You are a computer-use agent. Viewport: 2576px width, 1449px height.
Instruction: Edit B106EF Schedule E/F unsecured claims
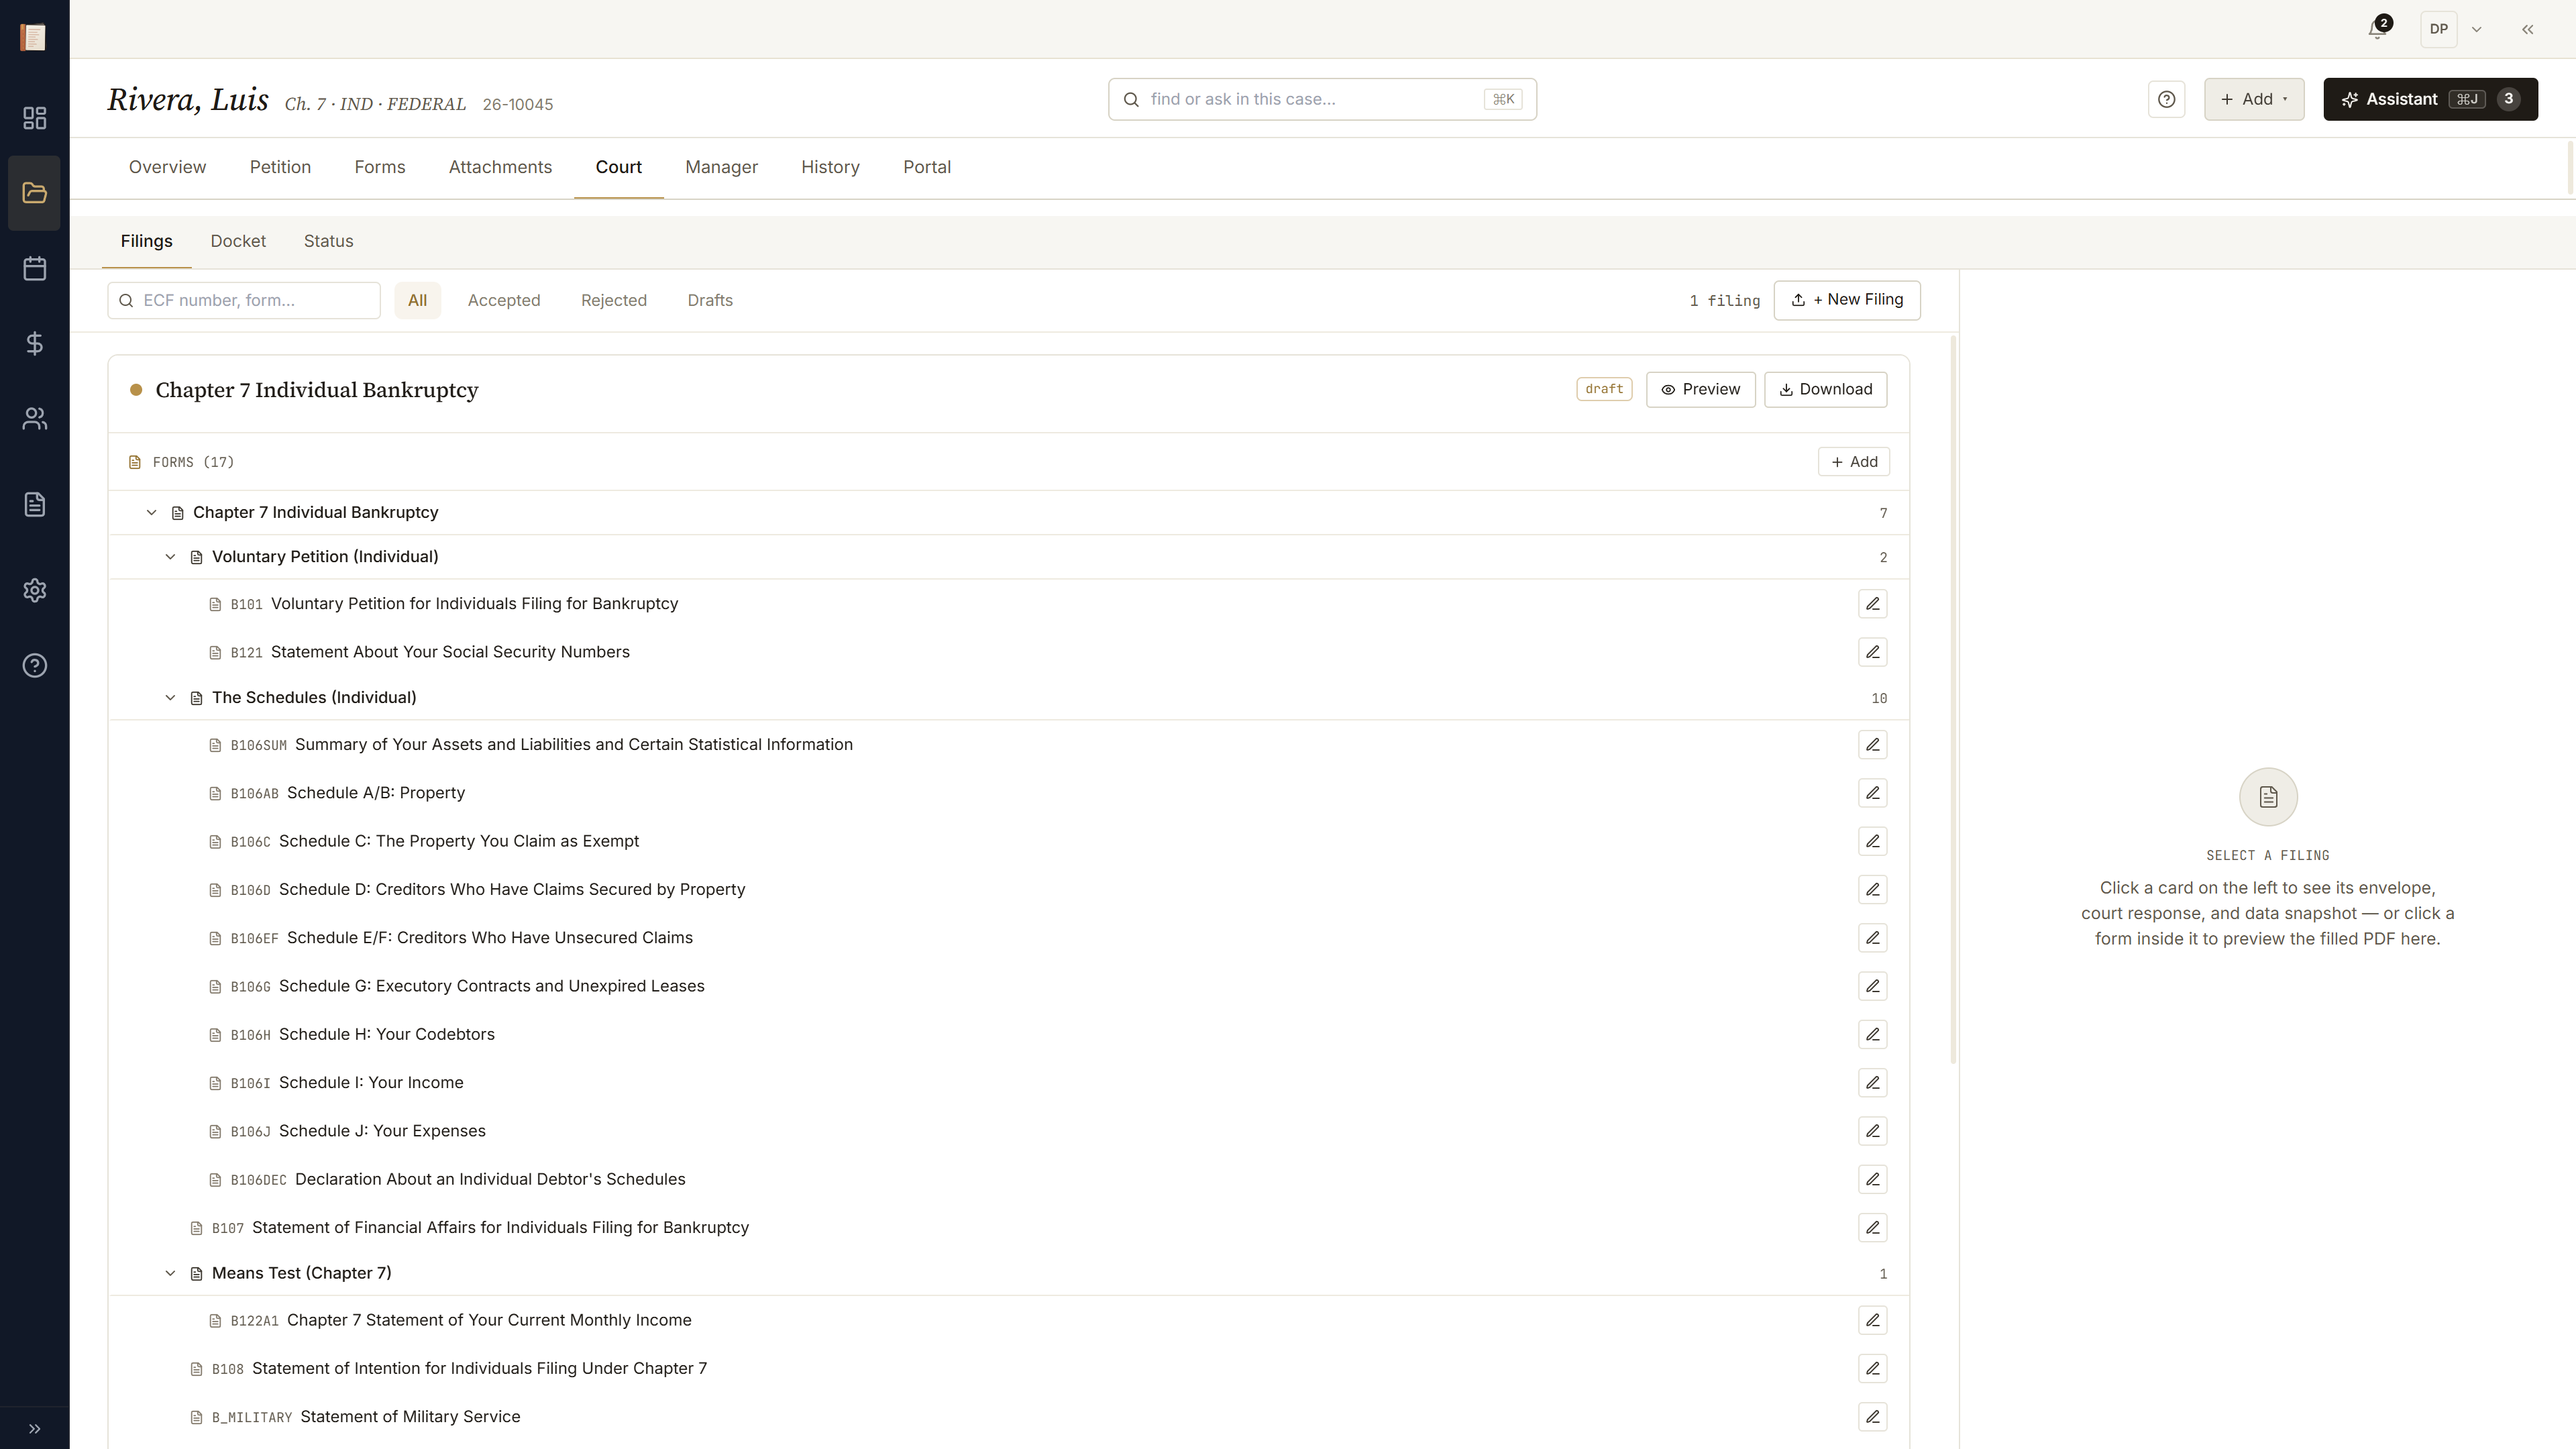[x=1872, y=938]
